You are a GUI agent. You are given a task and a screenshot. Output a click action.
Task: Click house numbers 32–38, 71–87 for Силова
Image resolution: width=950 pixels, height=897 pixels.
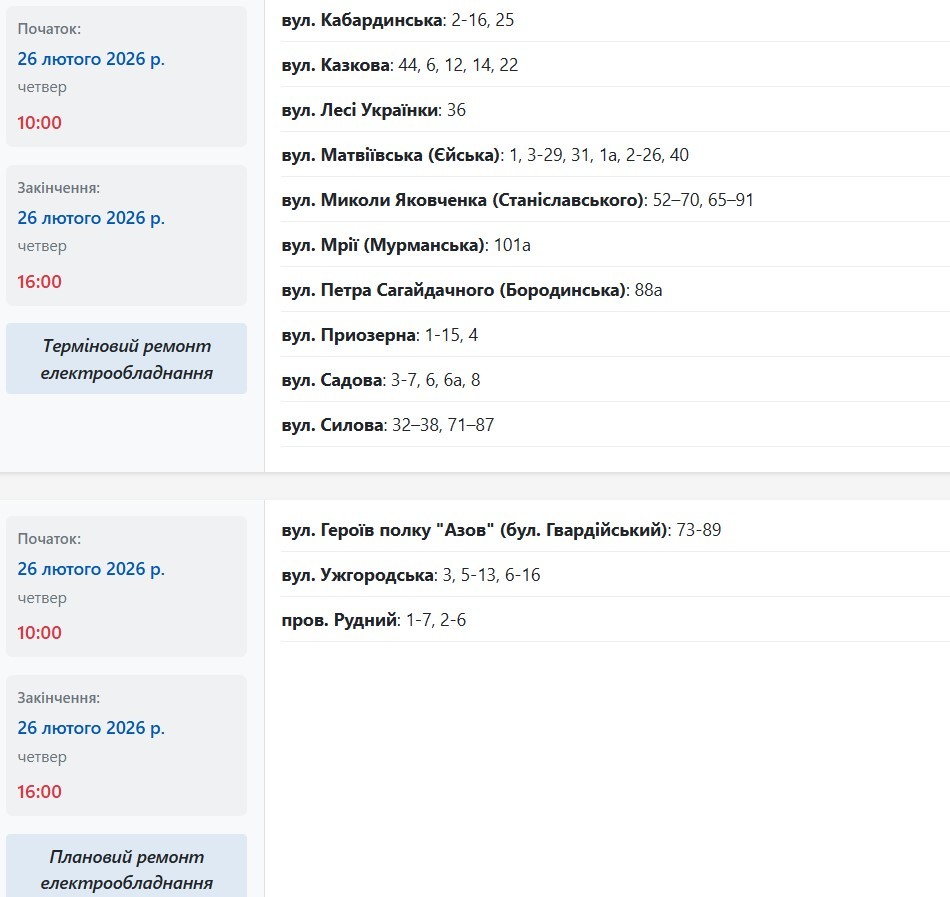[x=443, y=425]
